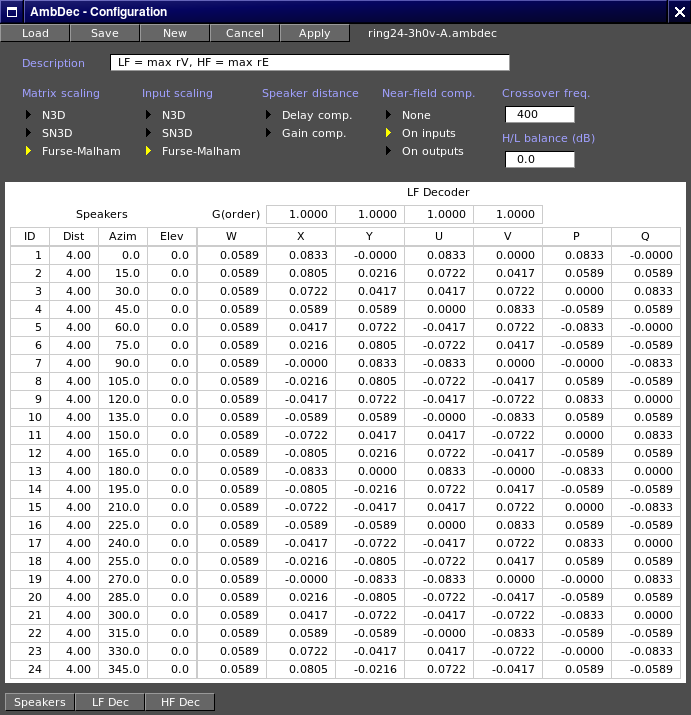Cancel the configuration changes
Viewport: 691px width, 715px height.
(245, 33)
